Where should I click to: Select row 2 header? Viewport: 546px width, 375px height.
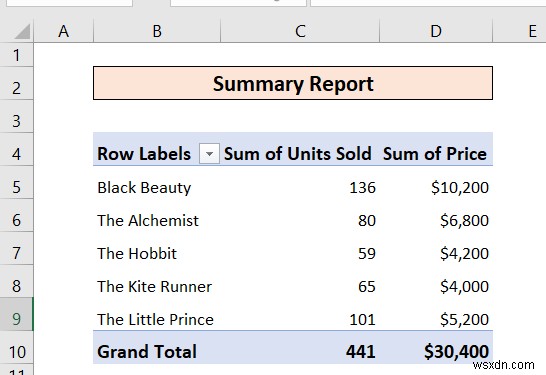tap(16, 84)
